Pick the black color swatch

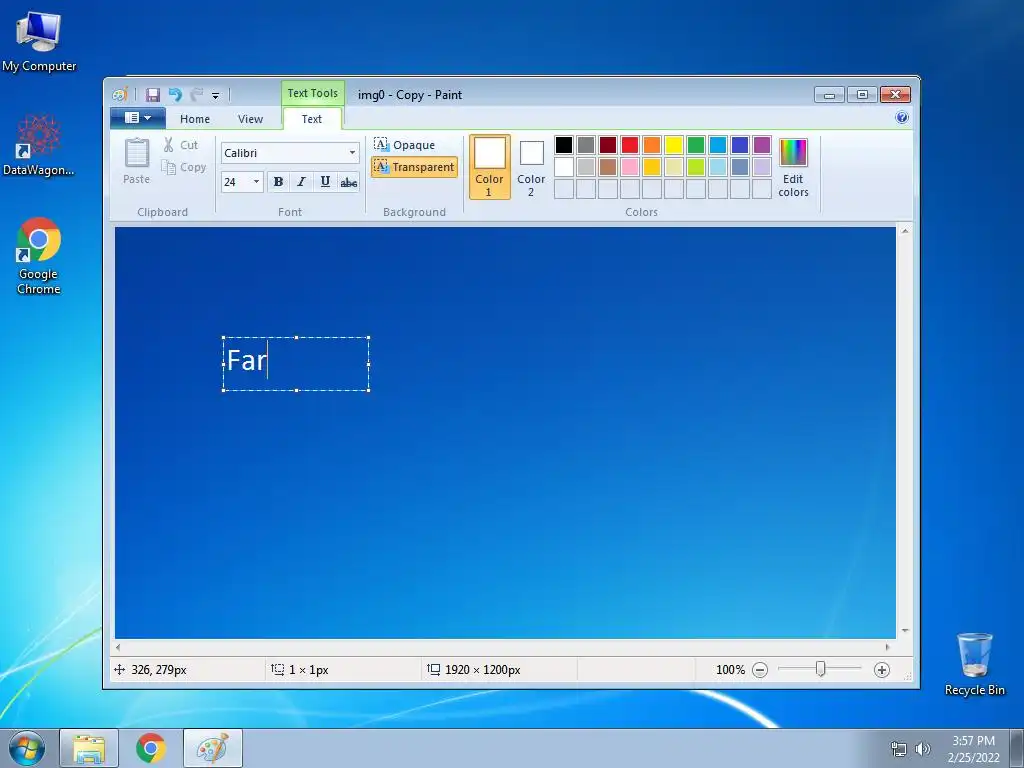tap(564, 144)
